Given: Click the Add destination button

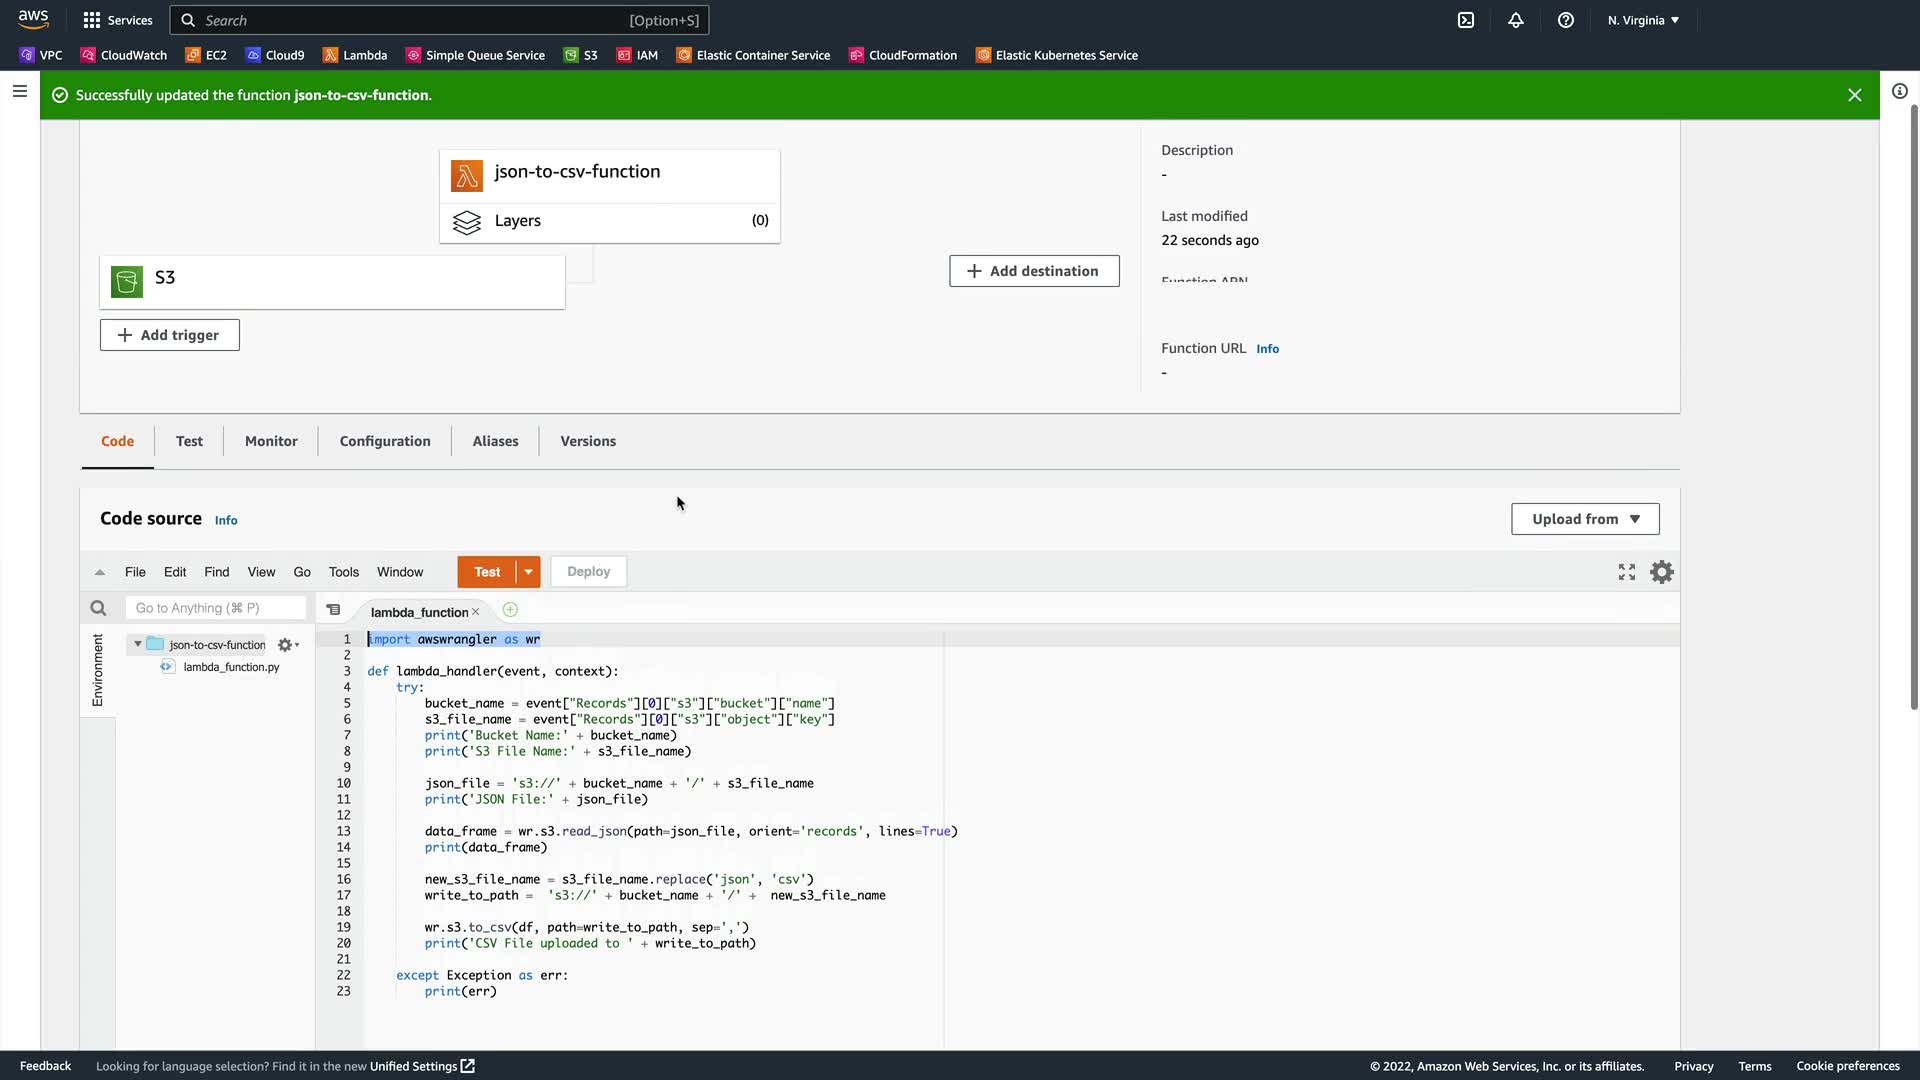Looking at the screenshot, I should [1034, 271].
